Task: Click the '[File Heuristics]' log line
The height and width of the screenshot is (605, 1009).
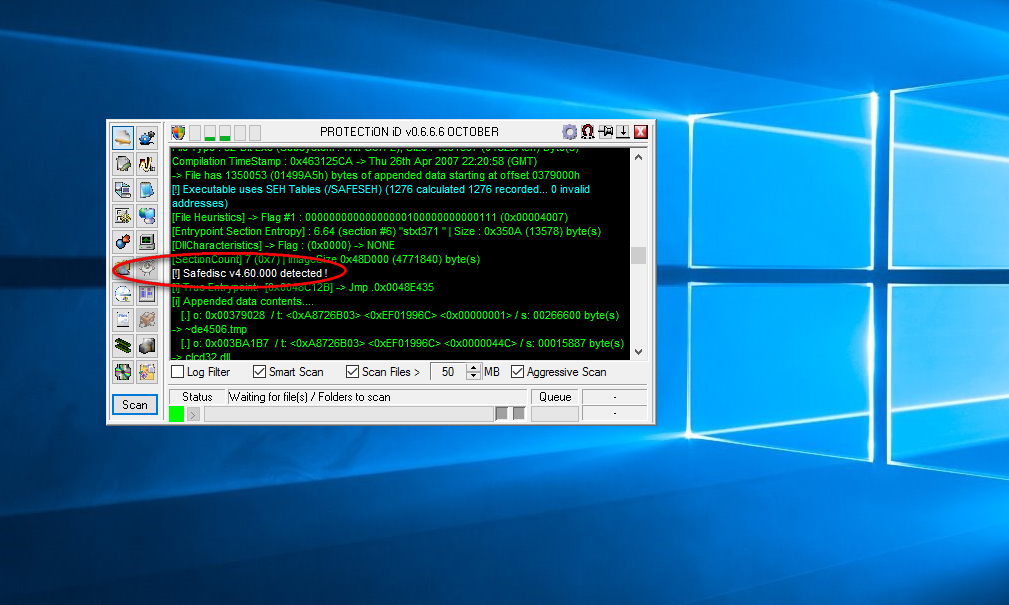Action: [370, 218]
